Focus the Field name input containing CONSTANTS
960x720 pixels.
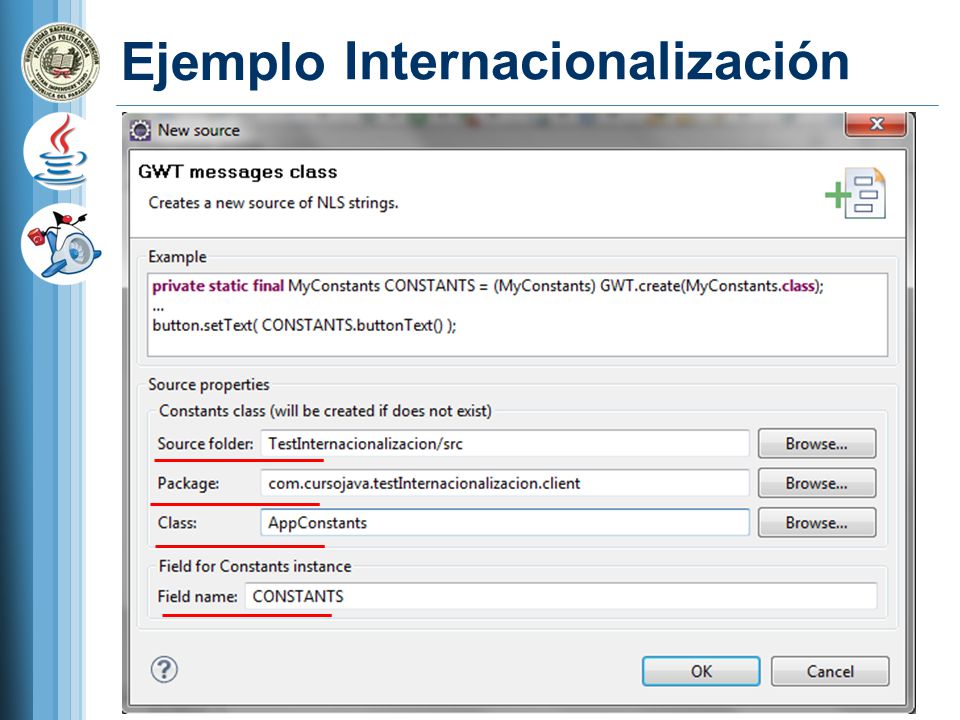tap(561, 596)
